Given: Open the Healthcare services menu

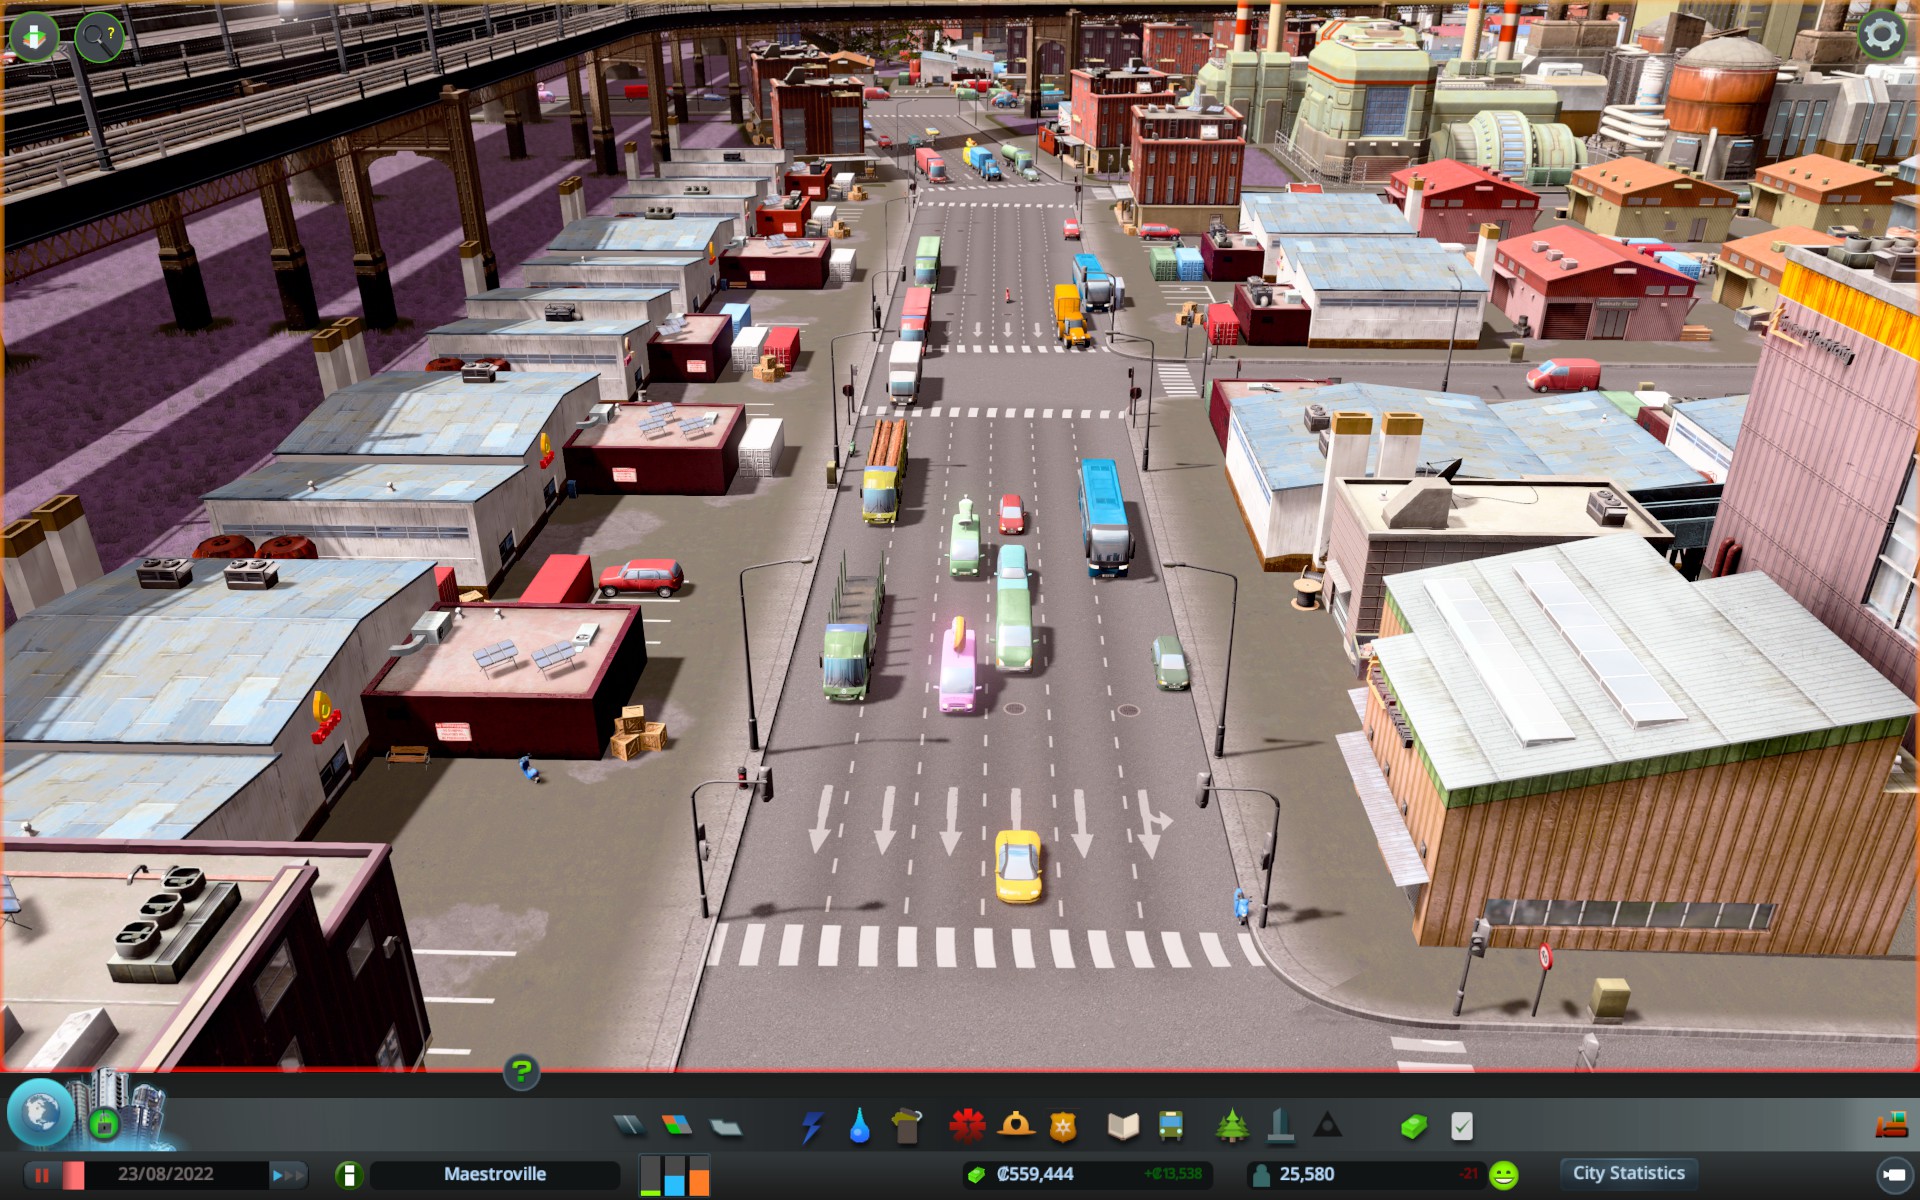Looking at the screenshot, I should 967,1126.
